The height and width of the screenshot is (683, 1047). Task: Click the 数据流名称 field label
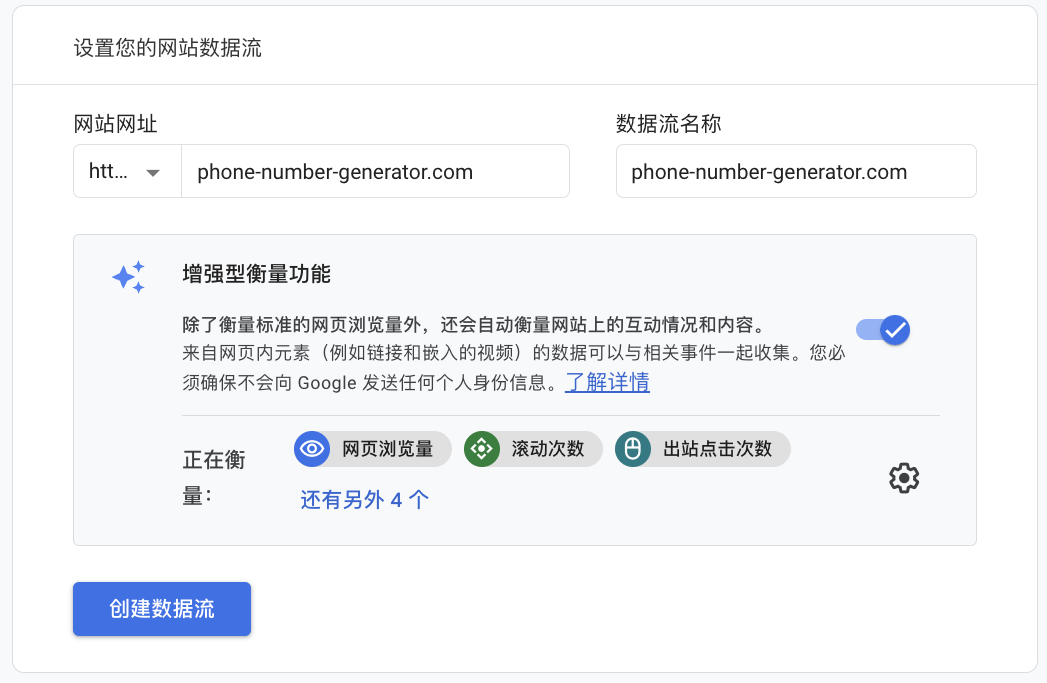(669, 124)
